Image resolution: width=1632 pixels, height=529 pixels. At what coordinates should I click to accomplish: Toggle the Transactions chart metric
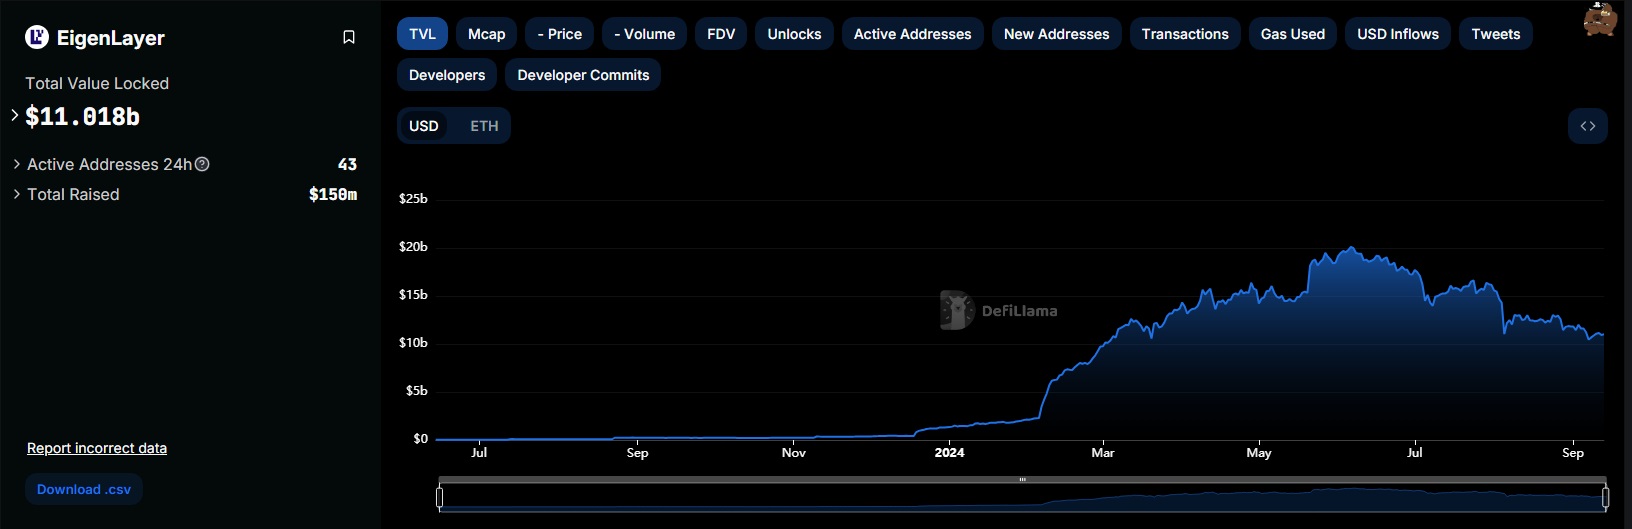pos(1185,34)
